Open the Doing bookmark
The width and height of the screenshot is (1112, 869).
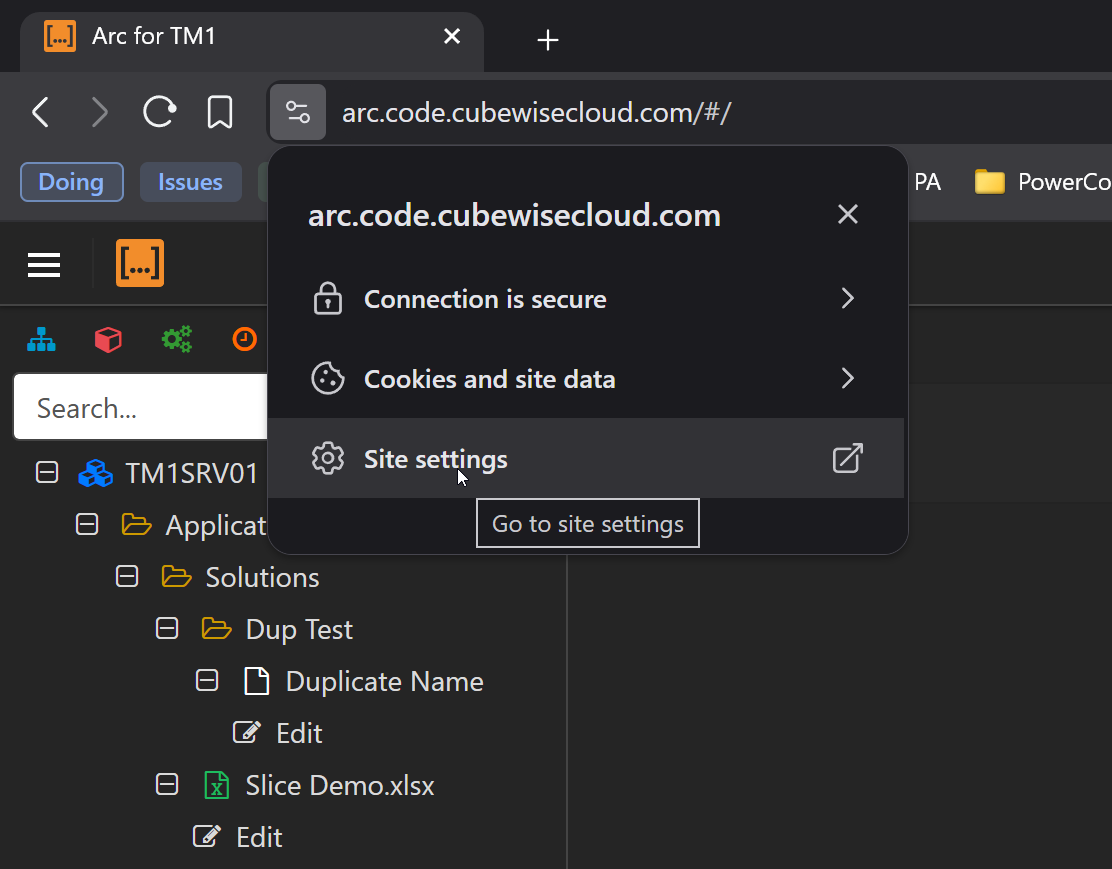(x=71, y=182)
